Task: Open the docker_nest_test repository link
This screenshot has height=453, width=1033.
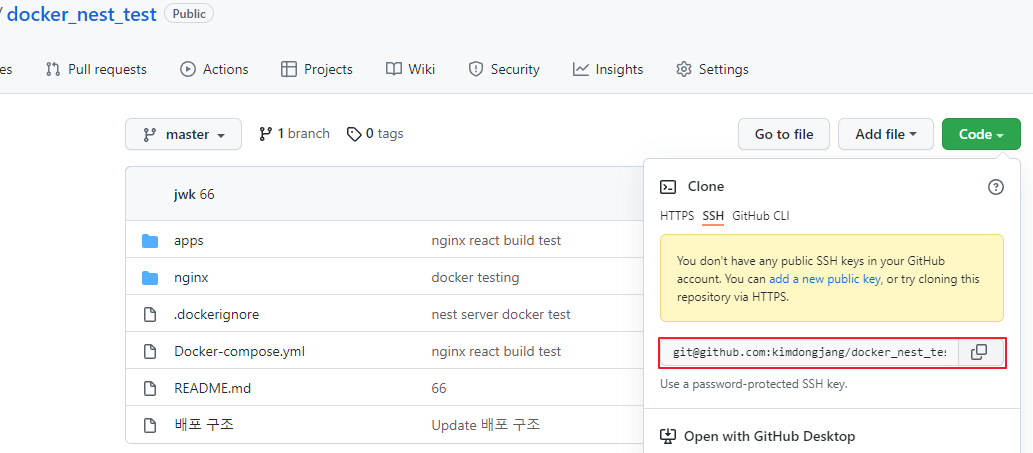Action: coord(82,14)
